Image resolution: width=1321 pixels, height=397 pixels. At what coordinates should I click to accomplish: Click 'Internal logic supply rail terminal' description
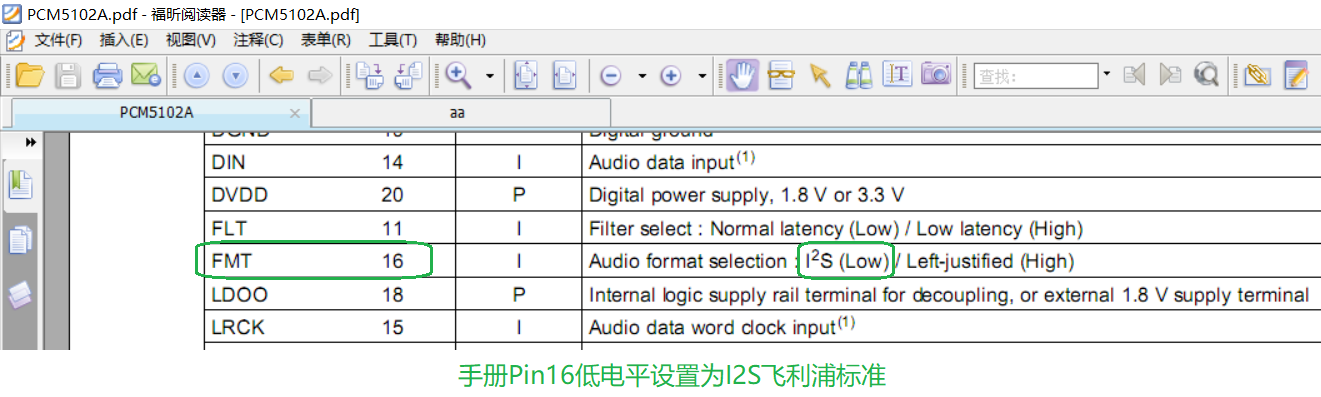949,295
